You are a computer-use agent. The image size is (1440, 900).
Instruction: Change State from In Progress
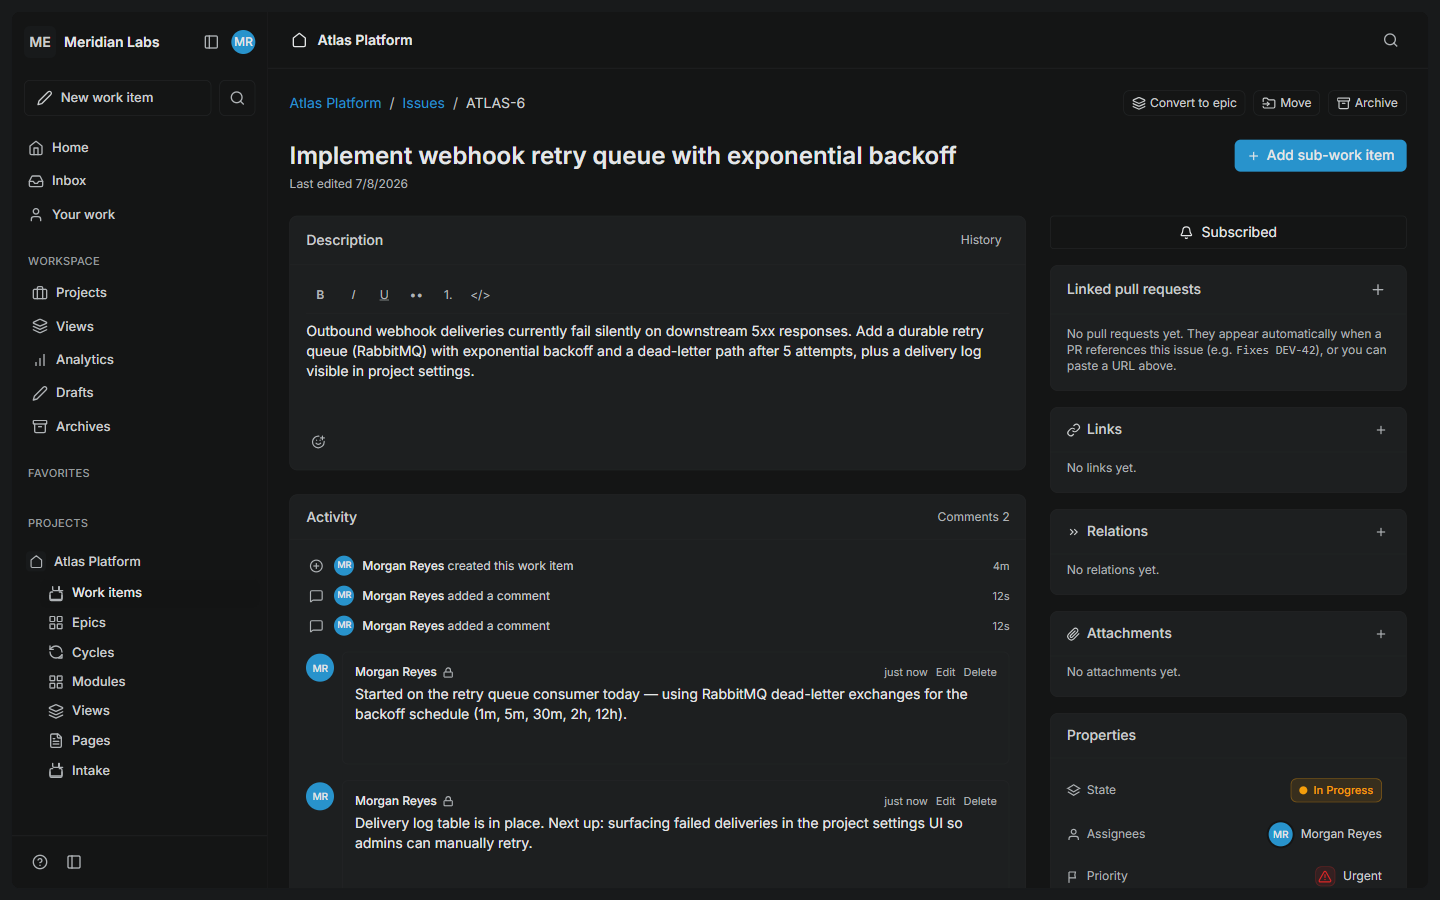(x=1336, y=790)
